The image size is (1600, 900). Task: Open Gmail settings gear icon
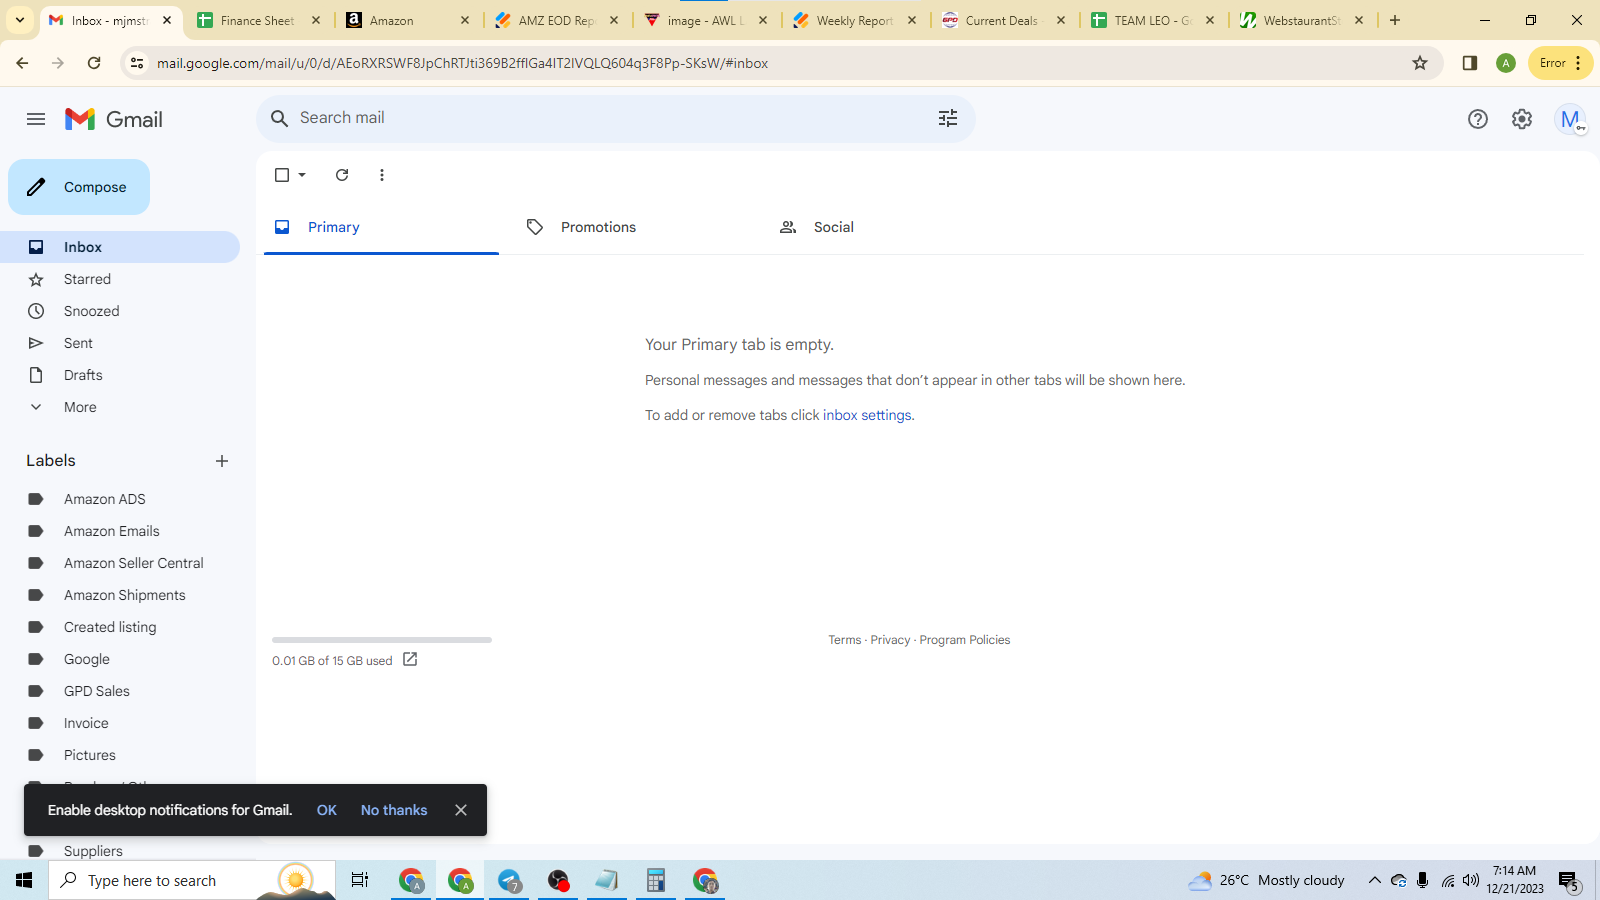1522,119
